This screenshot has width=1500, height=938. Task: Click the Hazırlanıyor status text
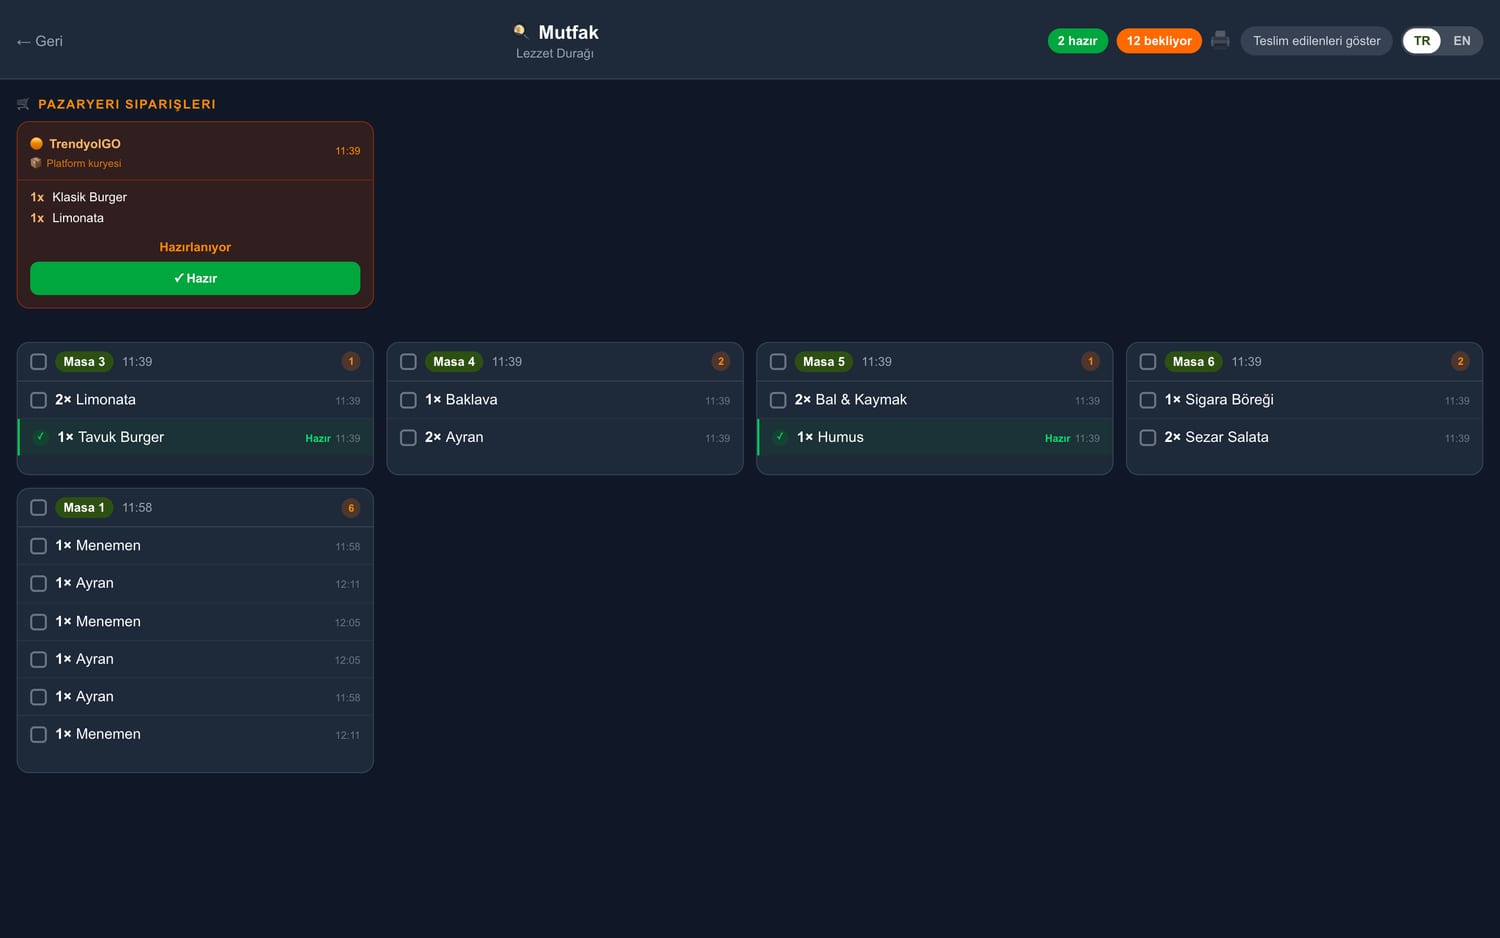(195, 247)
